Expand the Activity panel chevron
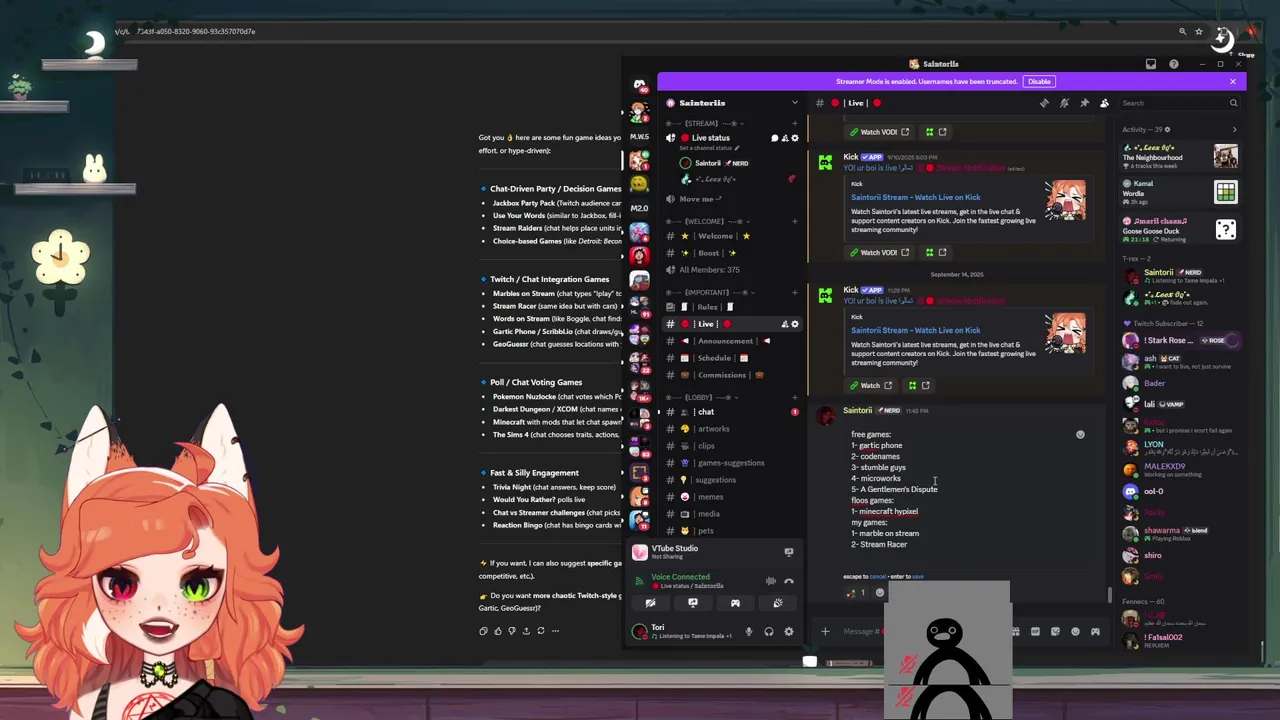This screenshot has width=1280, height=720. [1234, 129]
